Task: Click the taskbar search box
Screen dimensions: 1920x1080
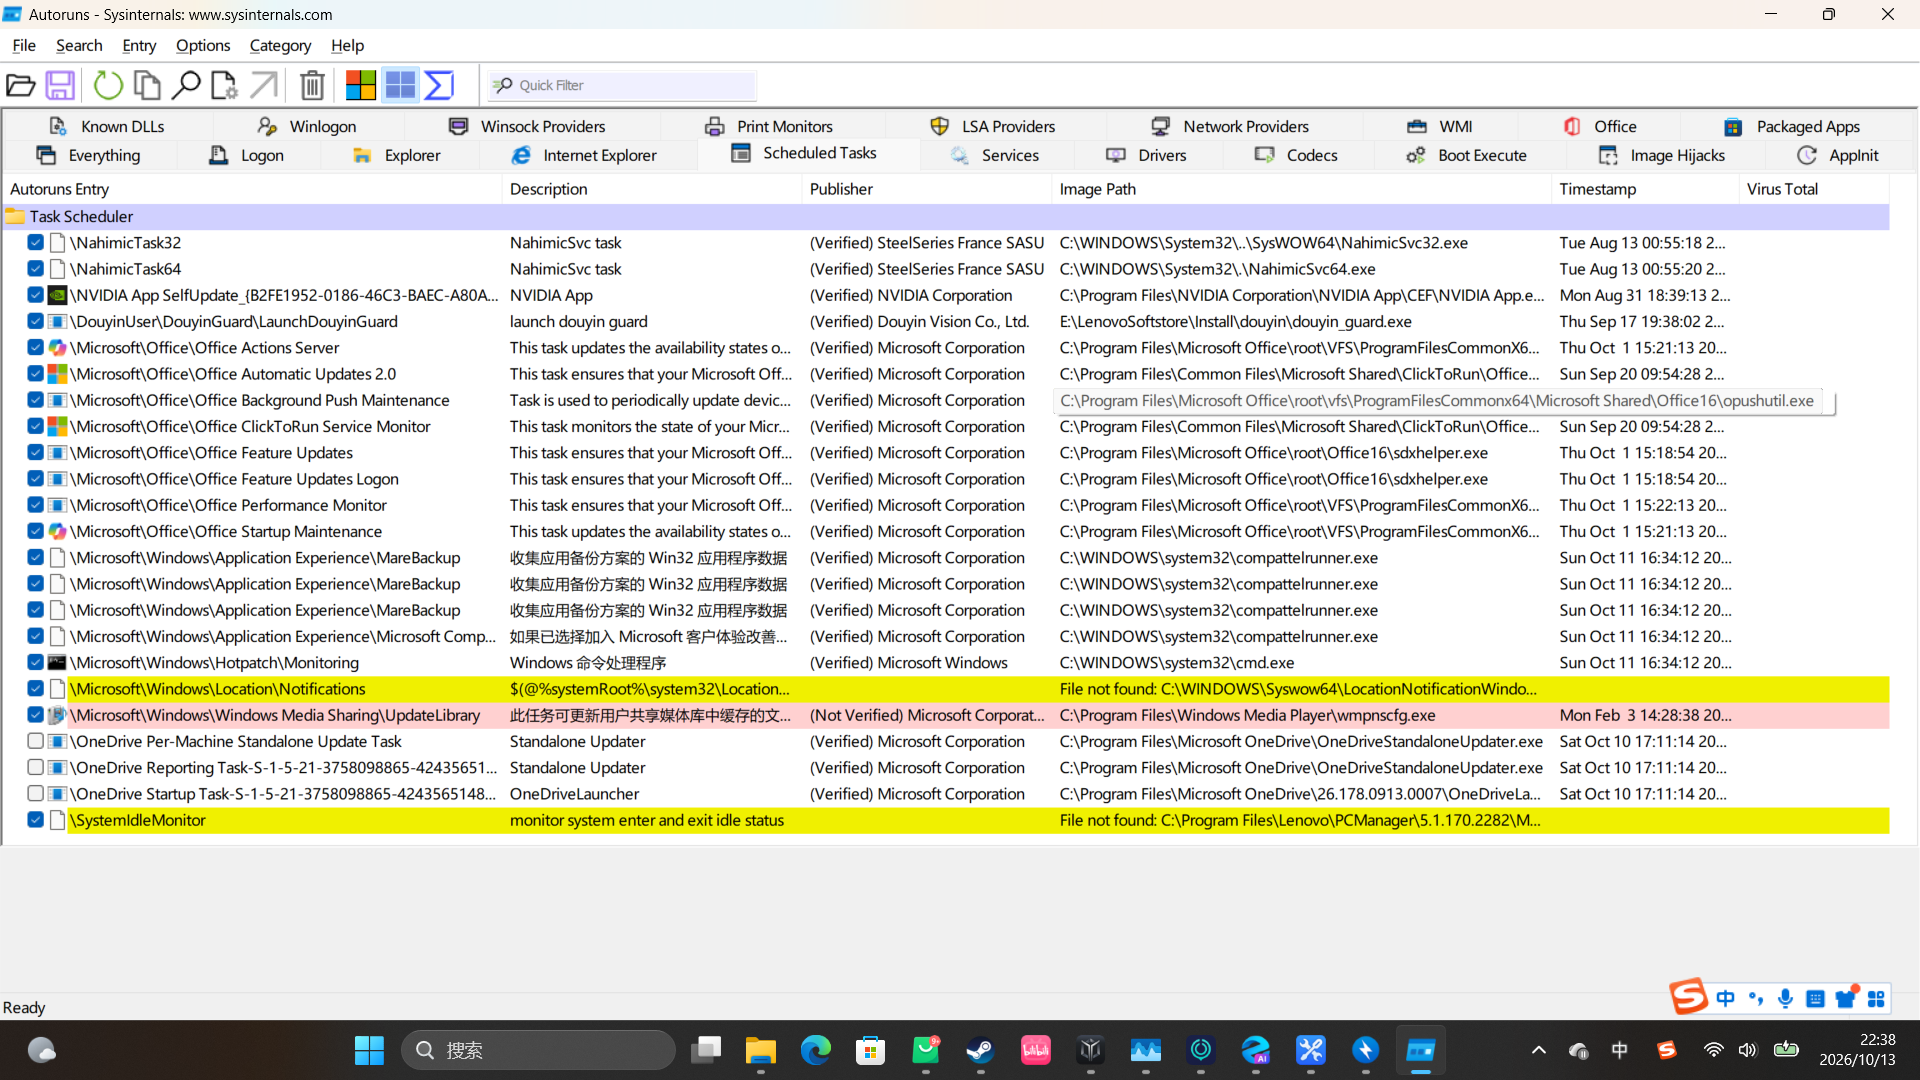Action: coord(538,1050)
